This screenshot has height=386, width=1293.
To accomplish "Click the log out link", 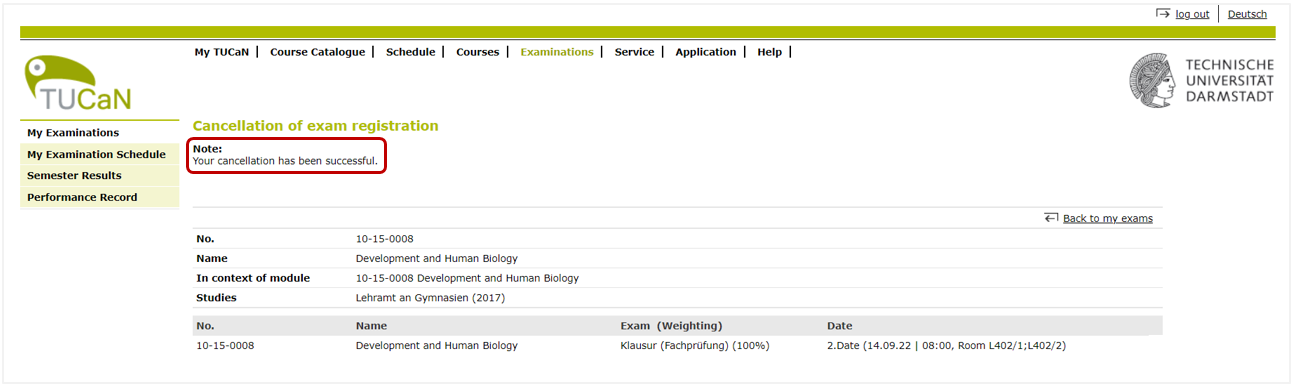I will click(x=1192, y=14).
